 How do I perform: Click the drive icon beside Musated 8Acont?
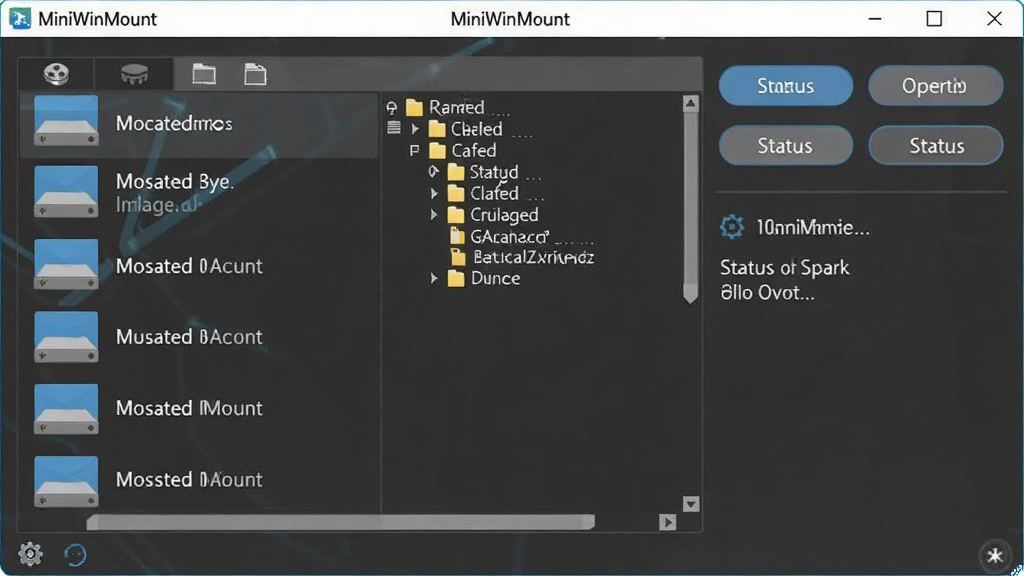click(66, 336)
